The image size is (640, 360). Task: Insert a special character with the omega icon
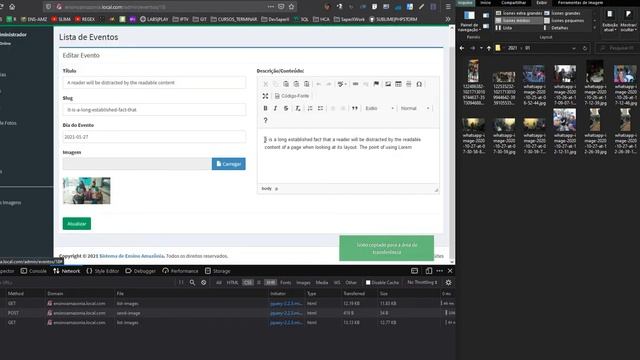point(419,84)
